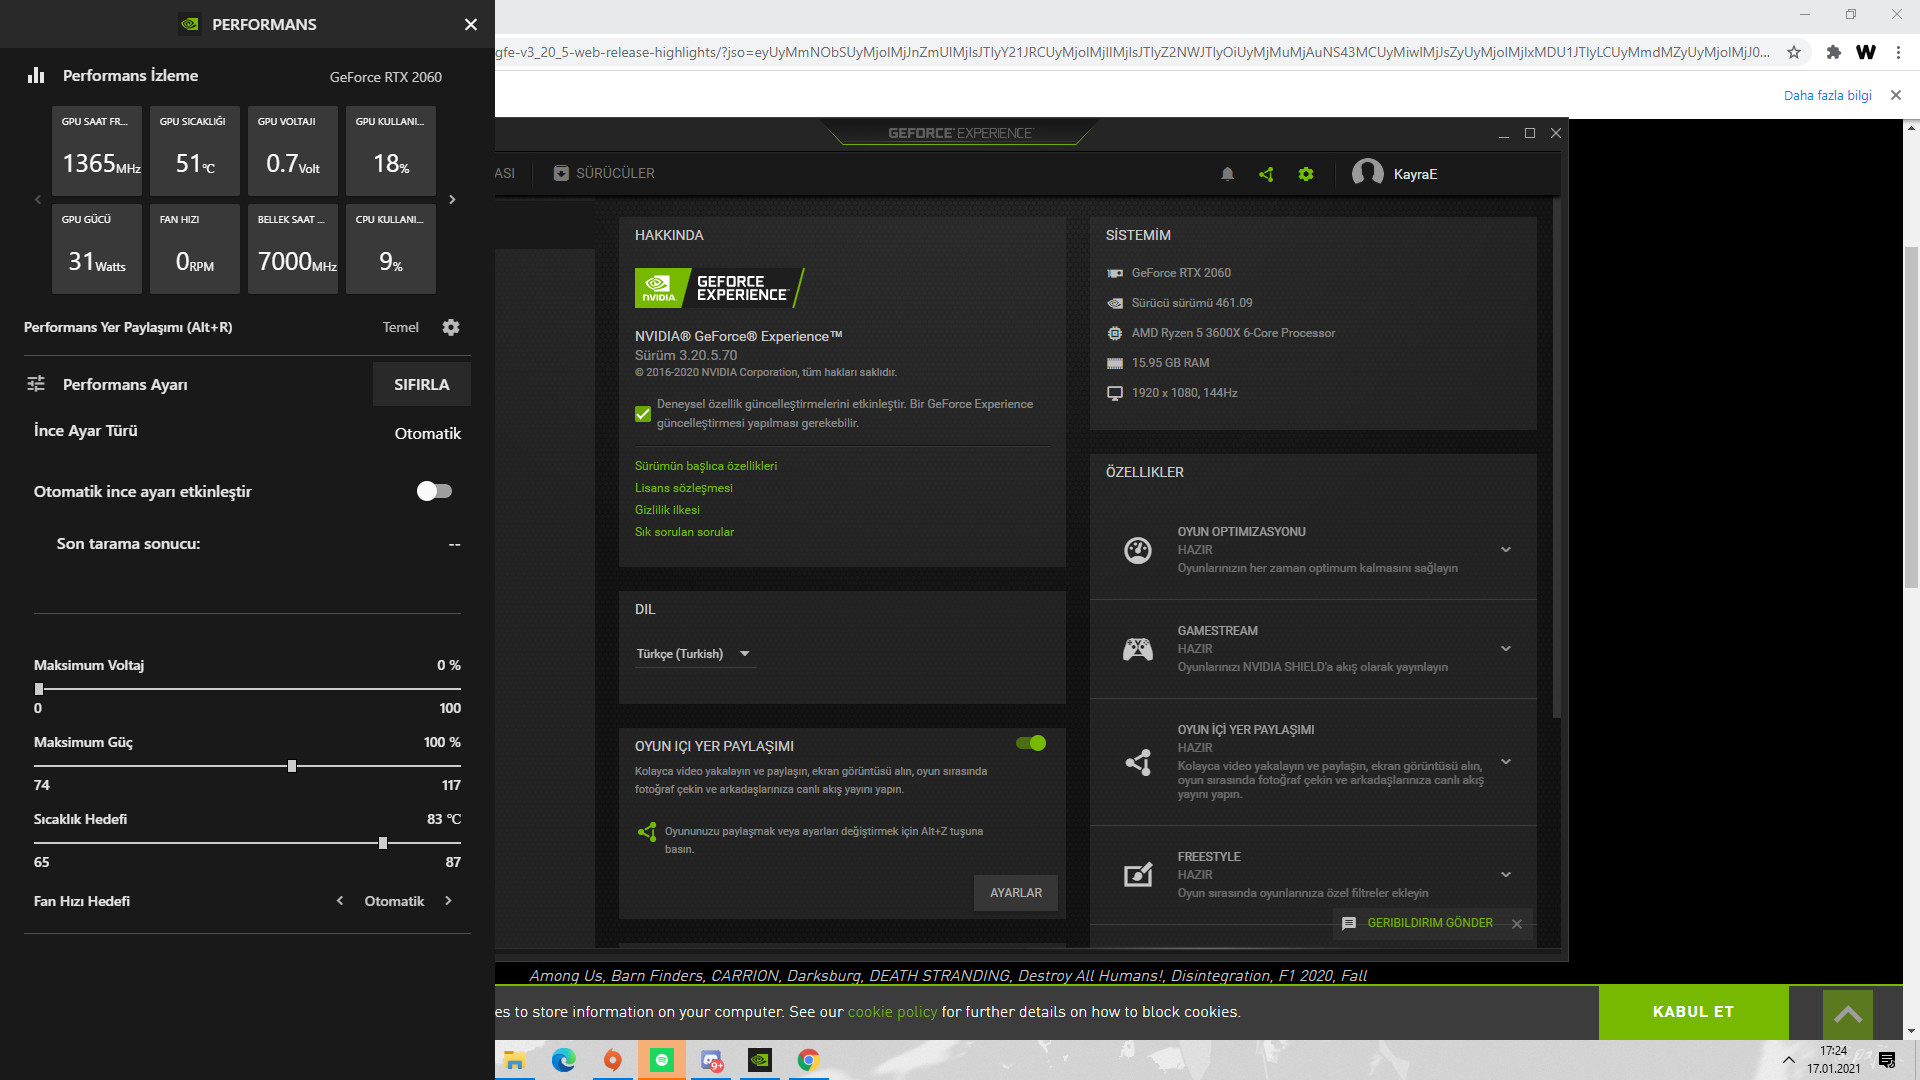This screenshot has width=1920, height=1080.
Task: Open the Fan Hızı tile
Action: pos(195,249)
